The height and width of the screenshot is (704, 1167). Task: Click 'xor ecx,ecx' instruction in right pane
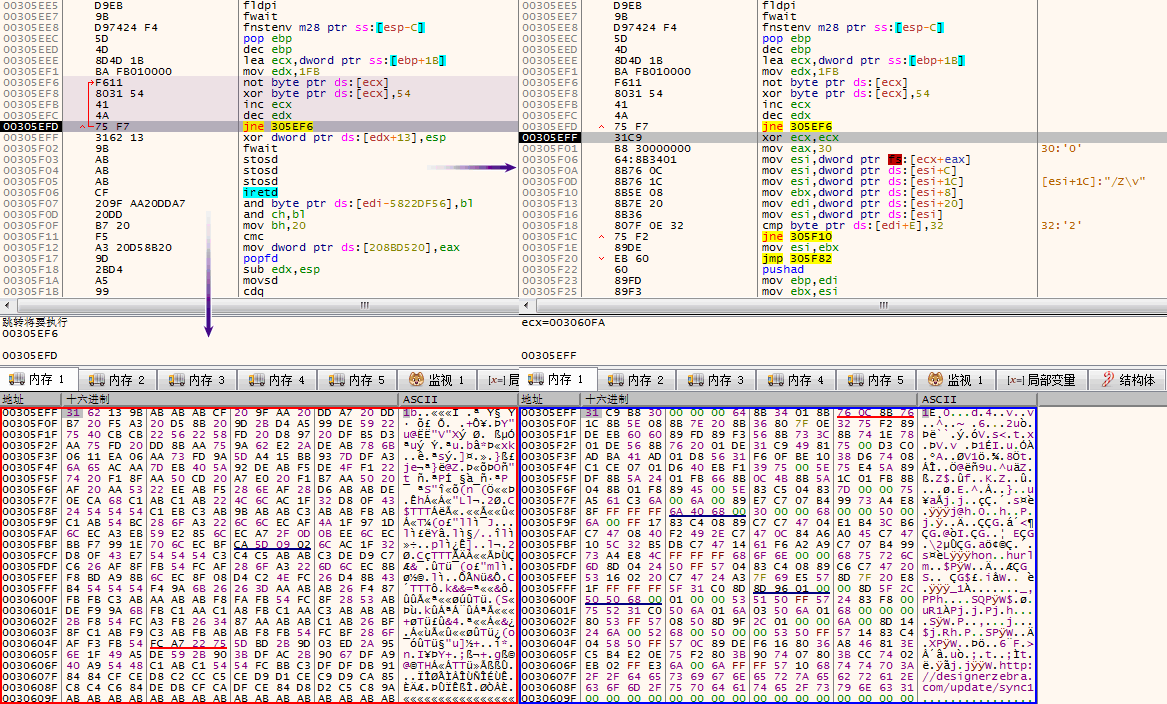pyautogui.click(x=800, y=138)
